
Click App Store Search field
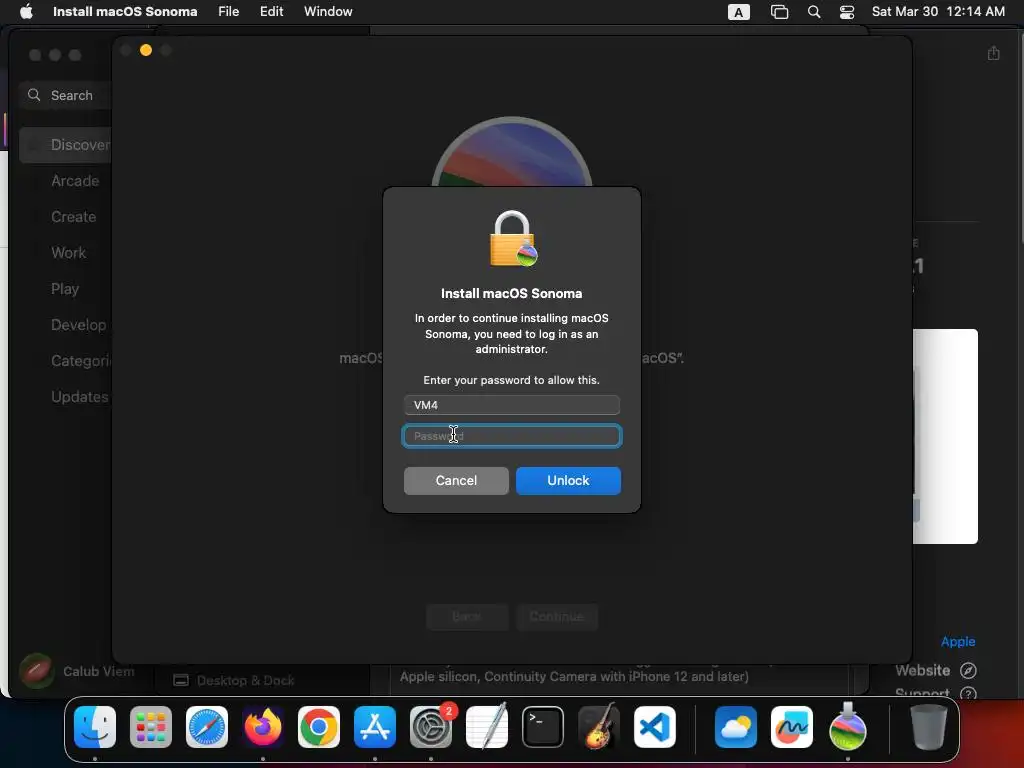click(x=65, y=95)
